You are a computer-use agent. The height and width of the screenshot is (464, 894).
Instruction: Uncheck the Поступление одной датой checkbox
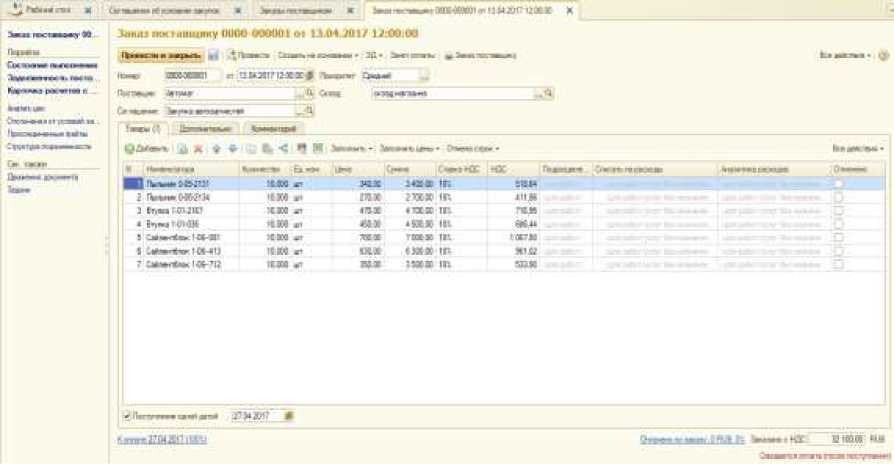(x=127, y=416)
